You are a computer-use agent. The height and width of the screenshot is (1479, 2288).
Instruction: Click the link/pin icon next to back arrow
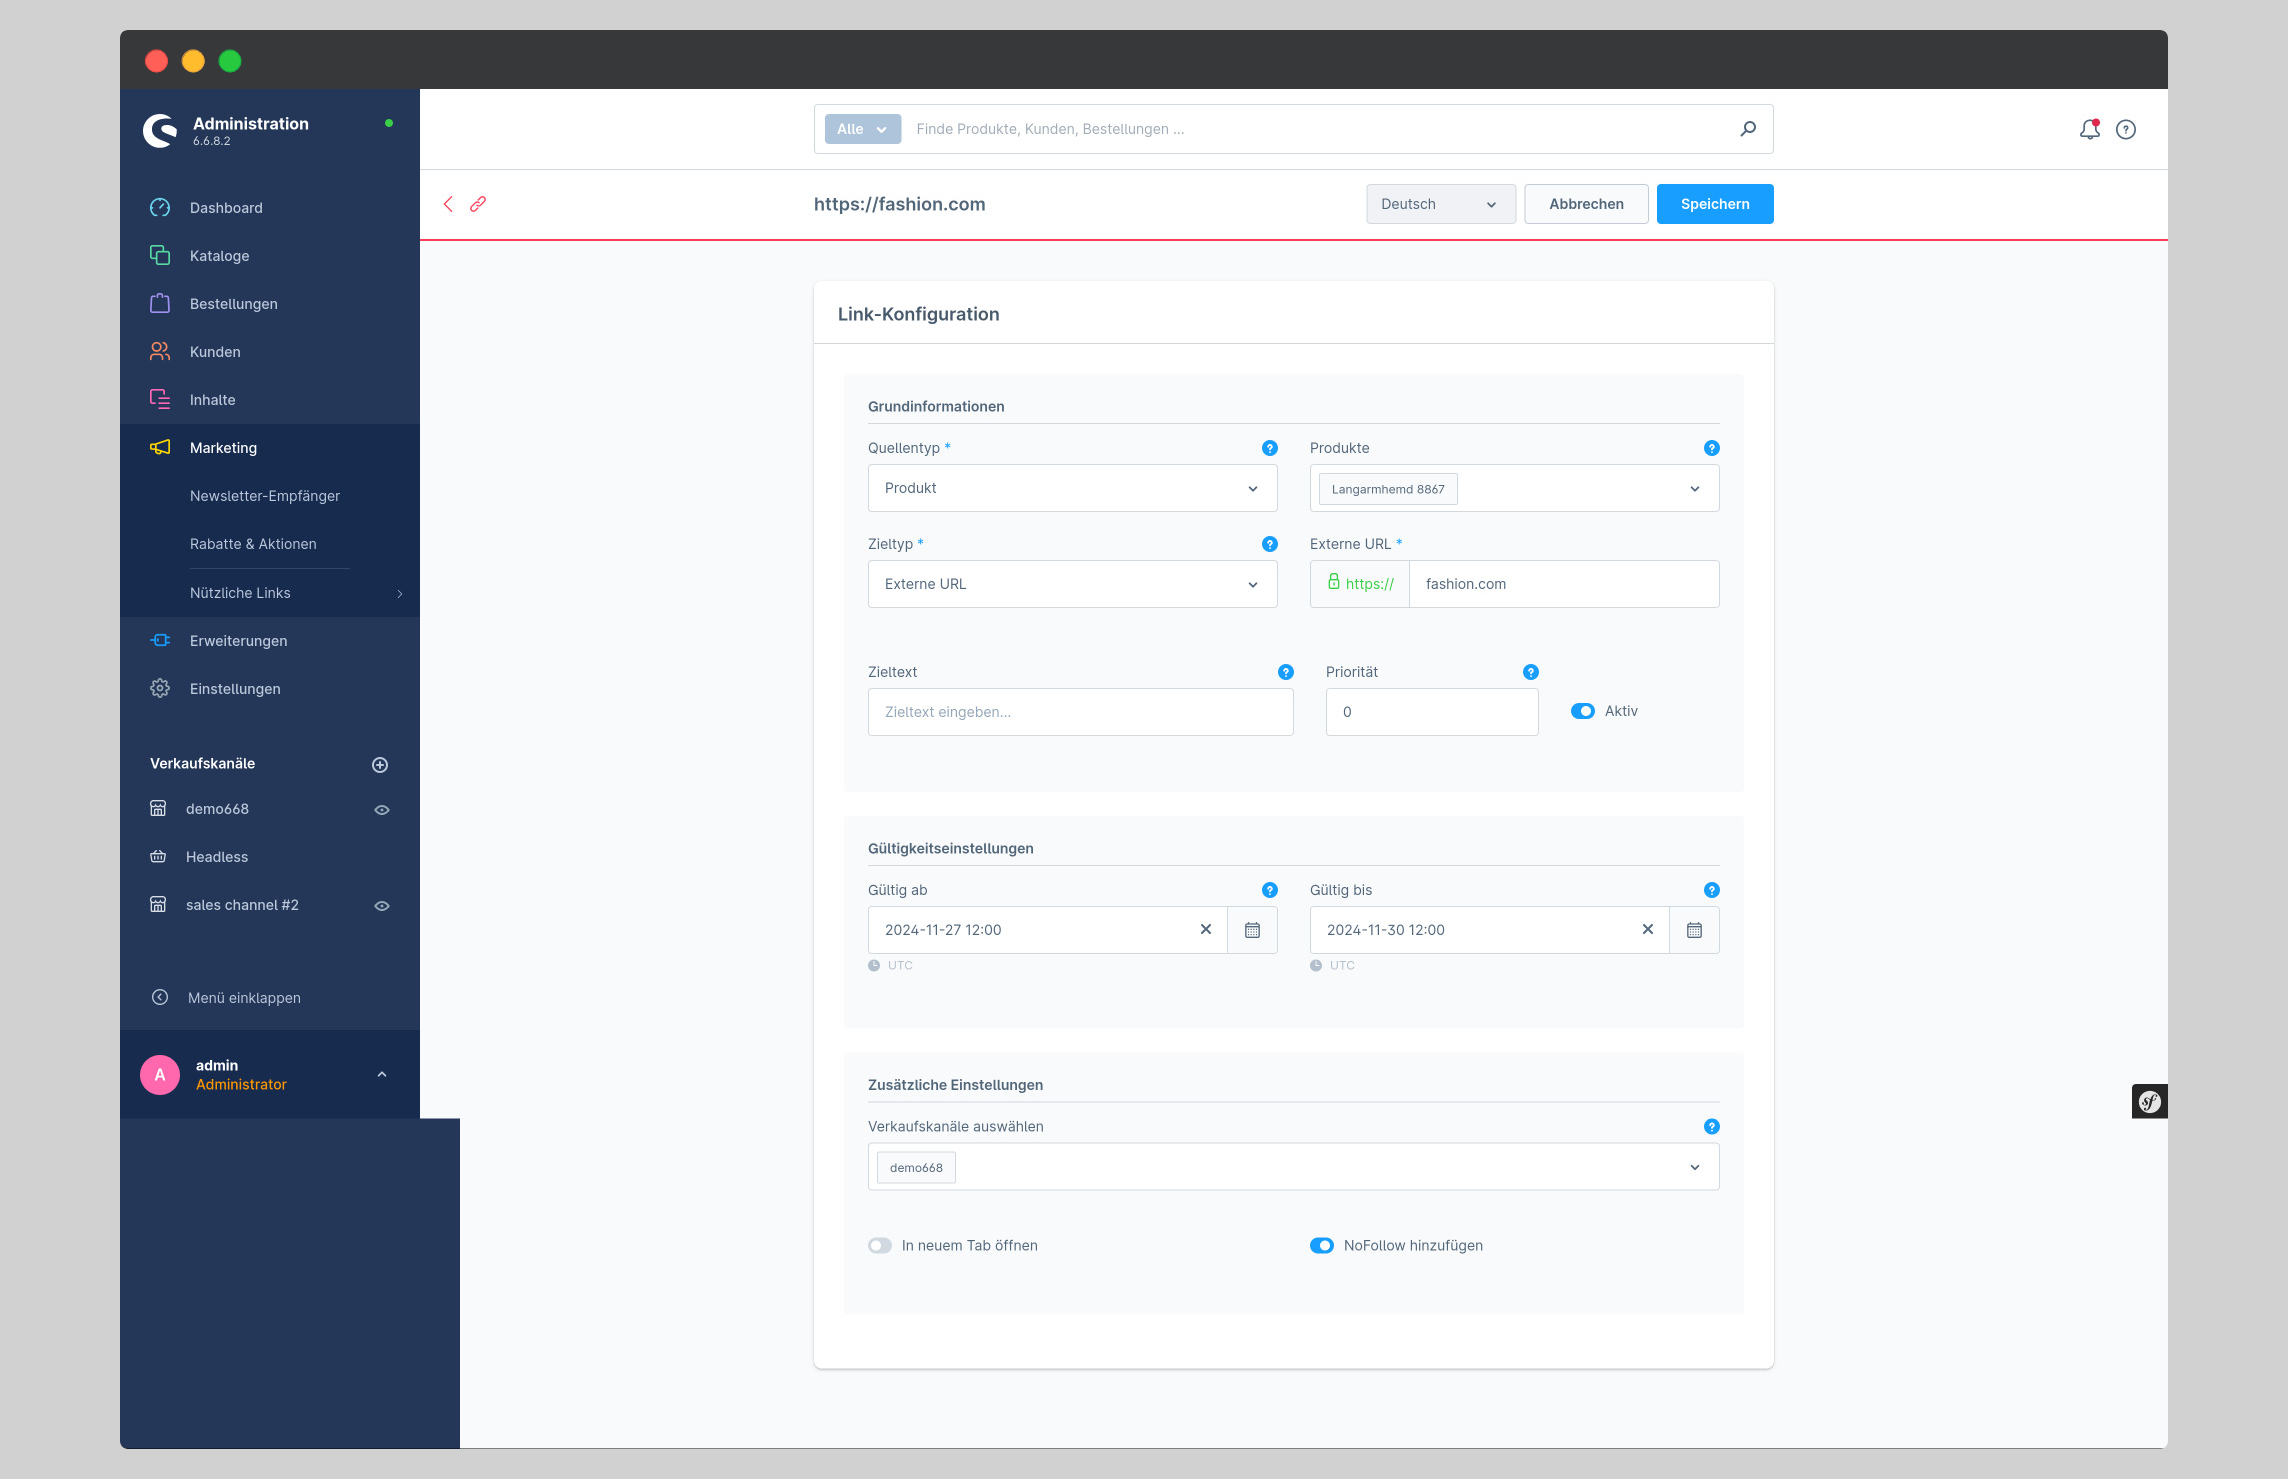(x=480, y=203)
